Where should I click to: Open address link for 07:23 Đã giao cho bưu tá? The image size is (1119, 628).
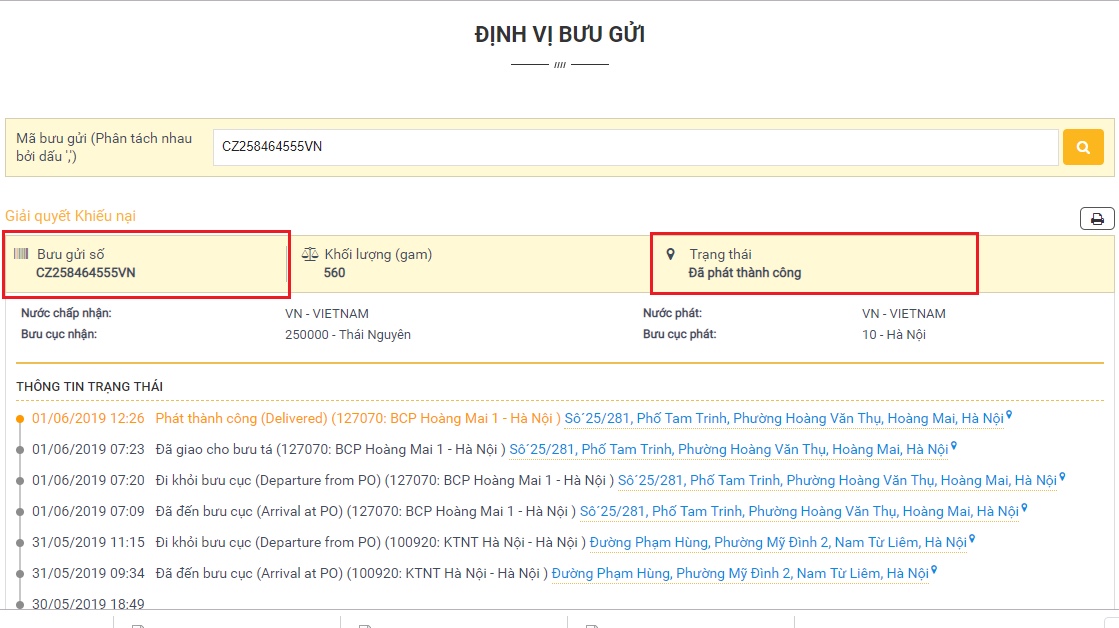pyautogui.click(x=728, y=449)
